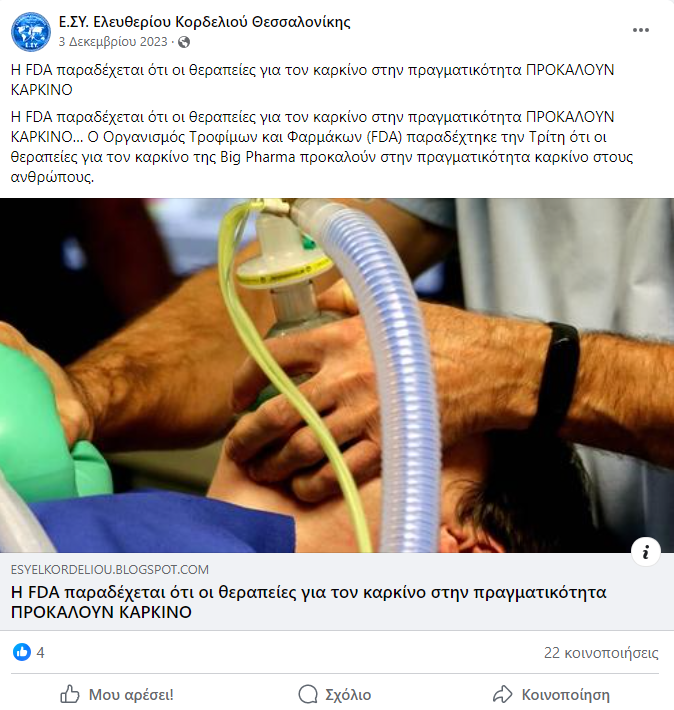674x710 pixels.
Task: Open the article headline below the image
Action: click(x=308, y=602)
